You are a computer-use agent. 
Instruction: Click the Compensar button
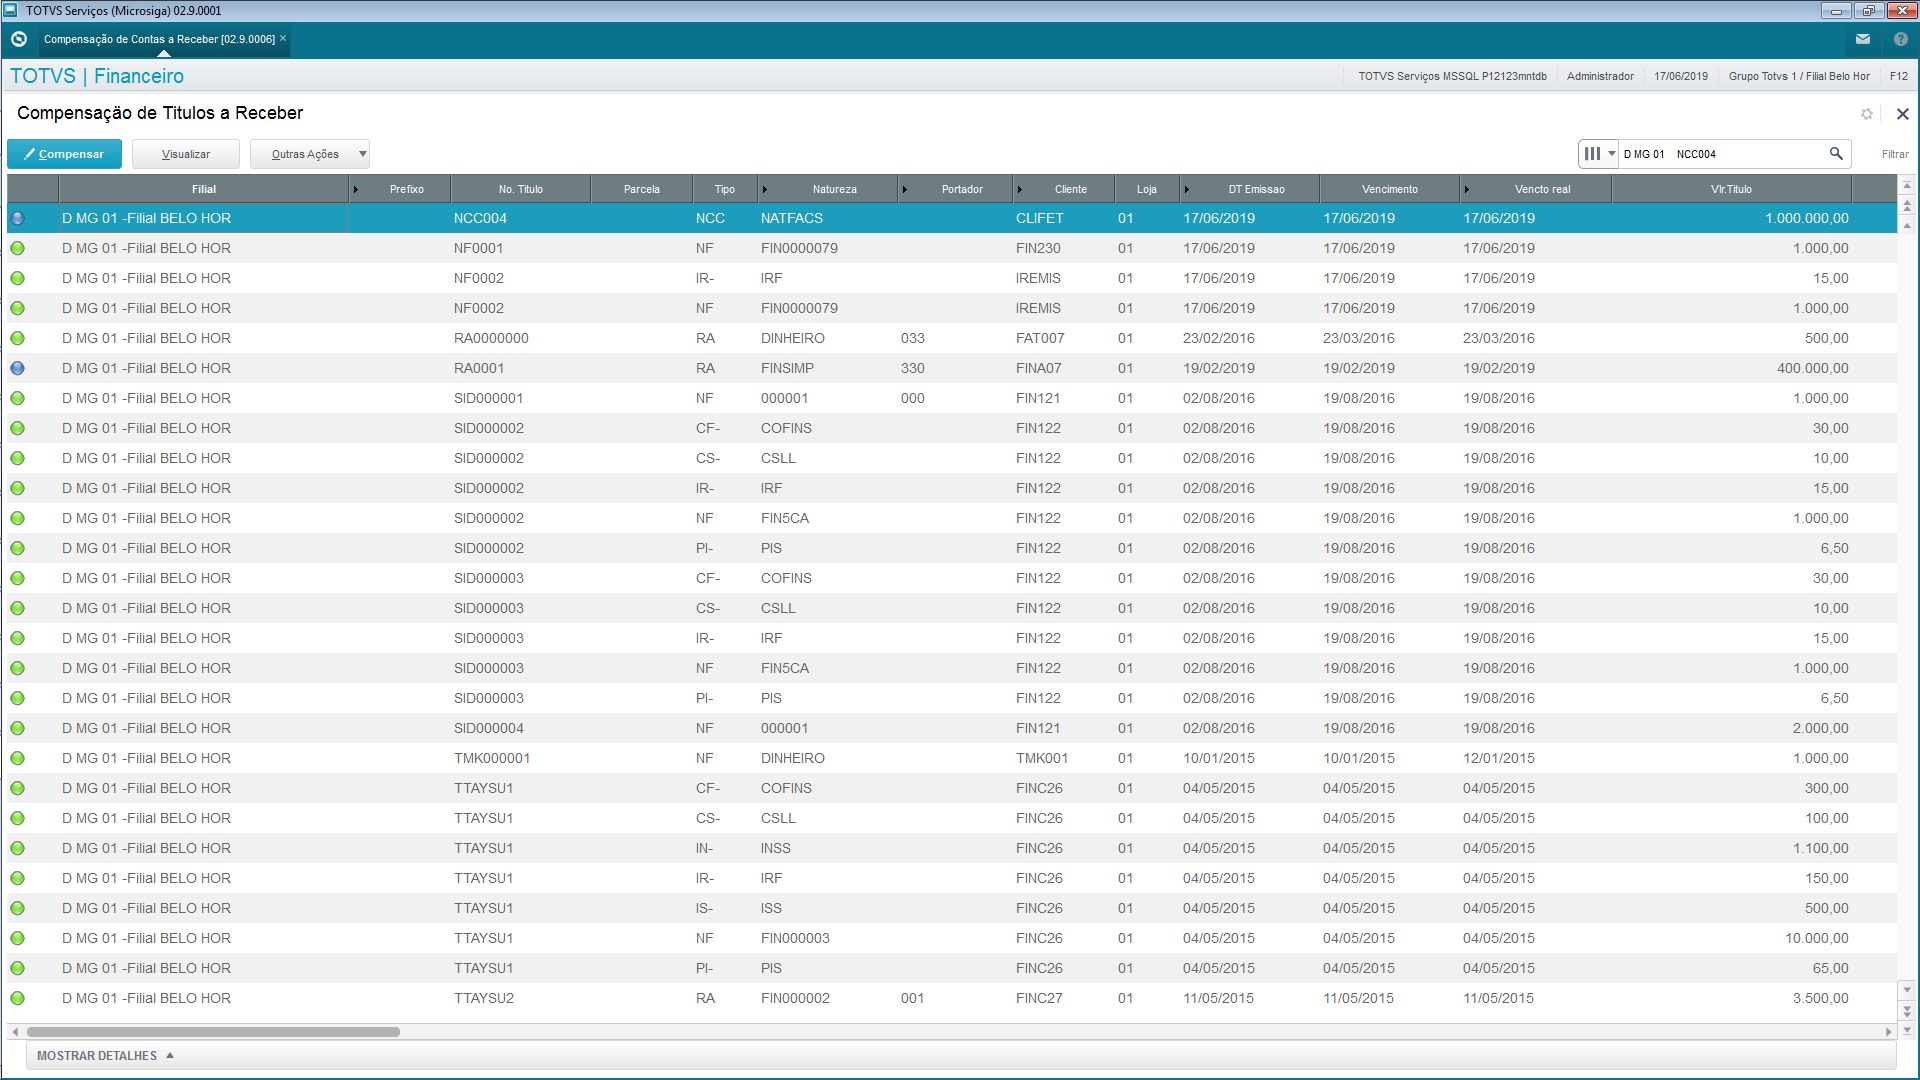pyautogui.click(x=64, y=154)
